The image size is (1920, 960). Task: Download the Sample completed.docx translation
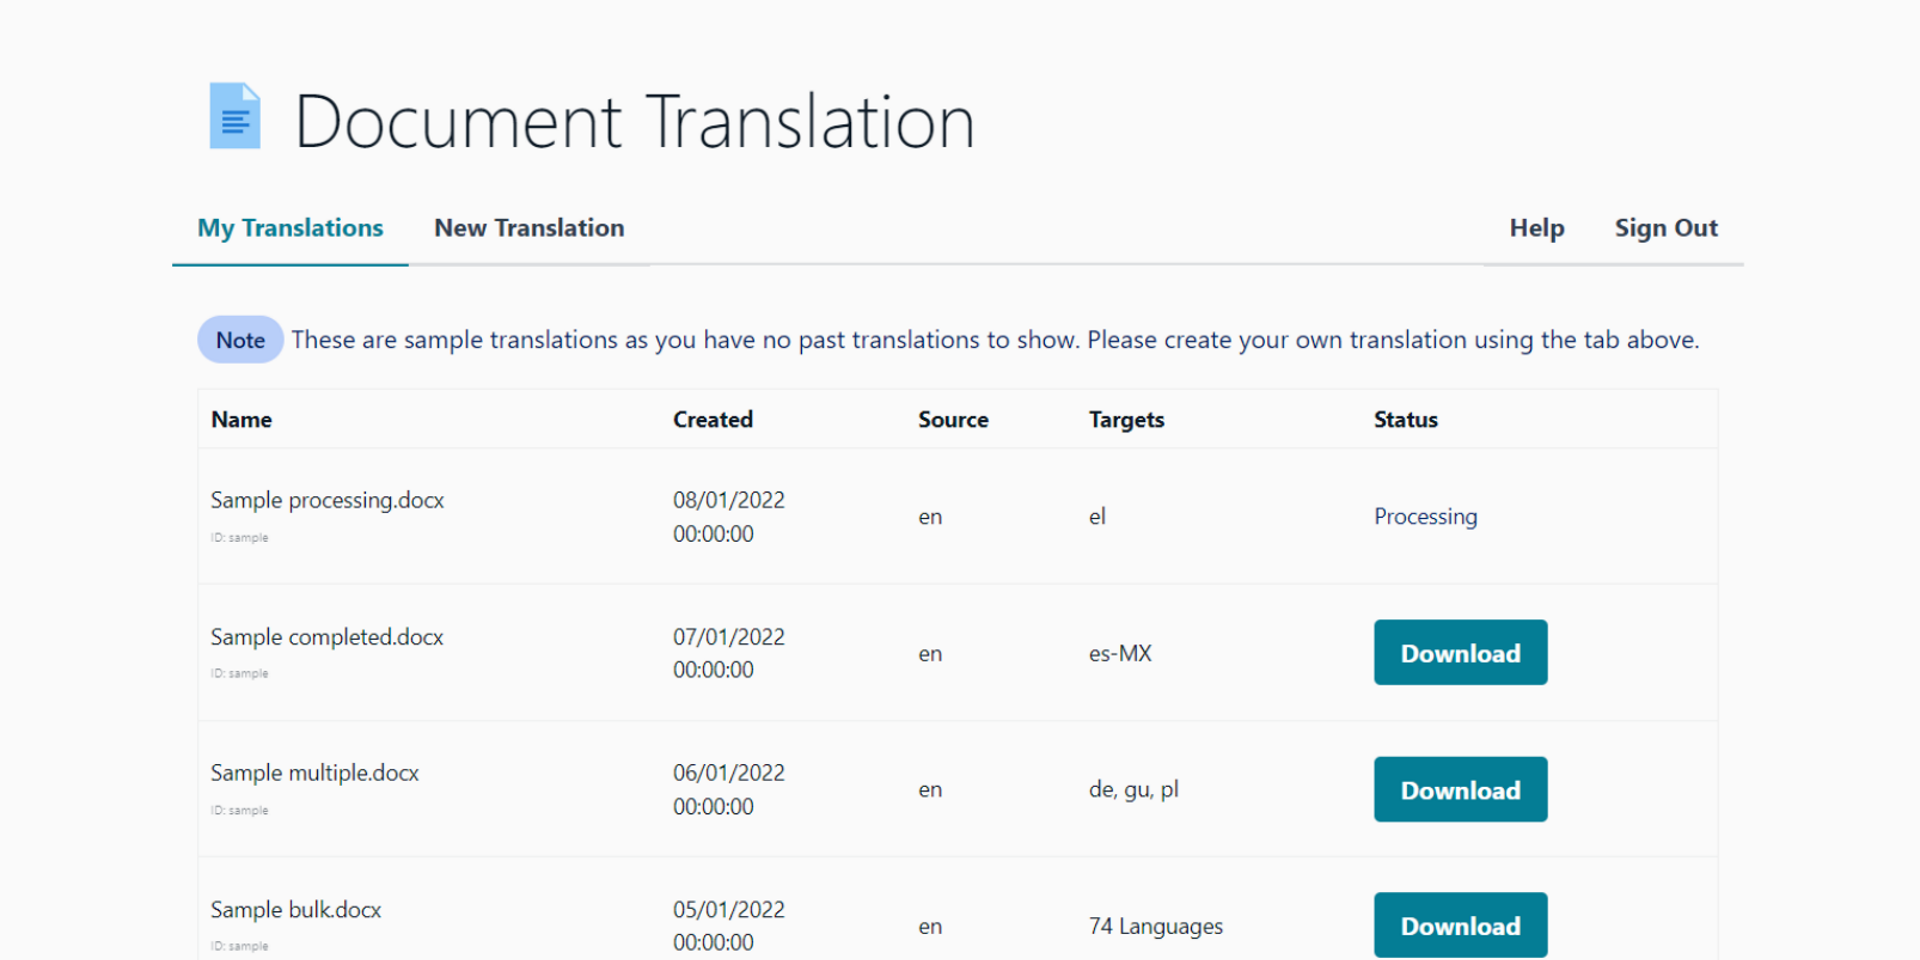pyautogui.click(x=1460, y=653)
